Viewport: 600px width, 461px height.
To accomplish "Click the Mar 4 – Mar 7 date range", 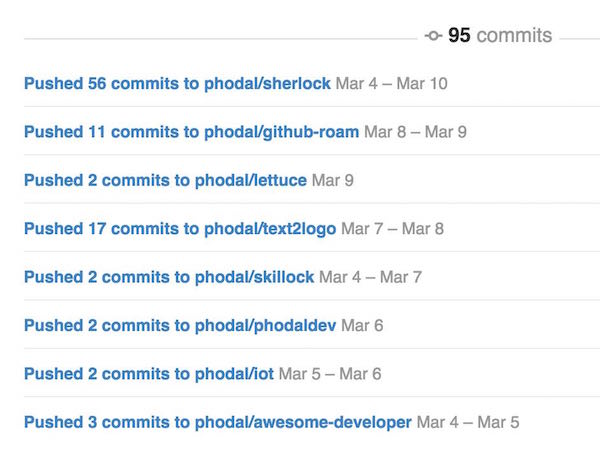I will [371, 277].
